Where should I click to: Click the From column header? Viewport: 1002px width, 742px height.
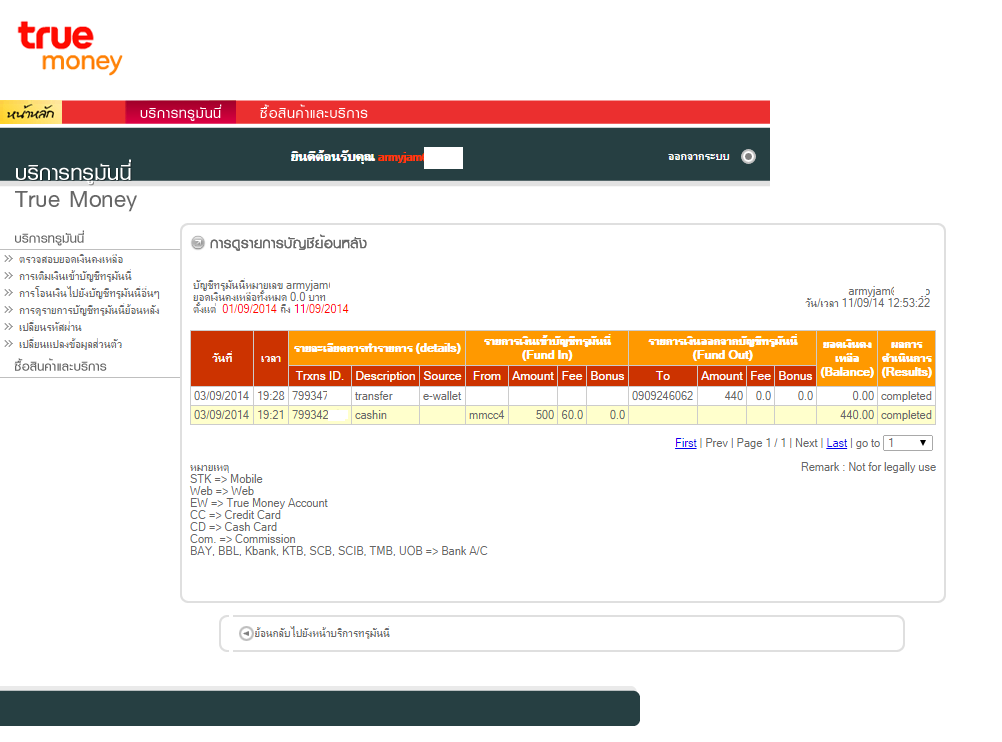[x=487, y=376]
